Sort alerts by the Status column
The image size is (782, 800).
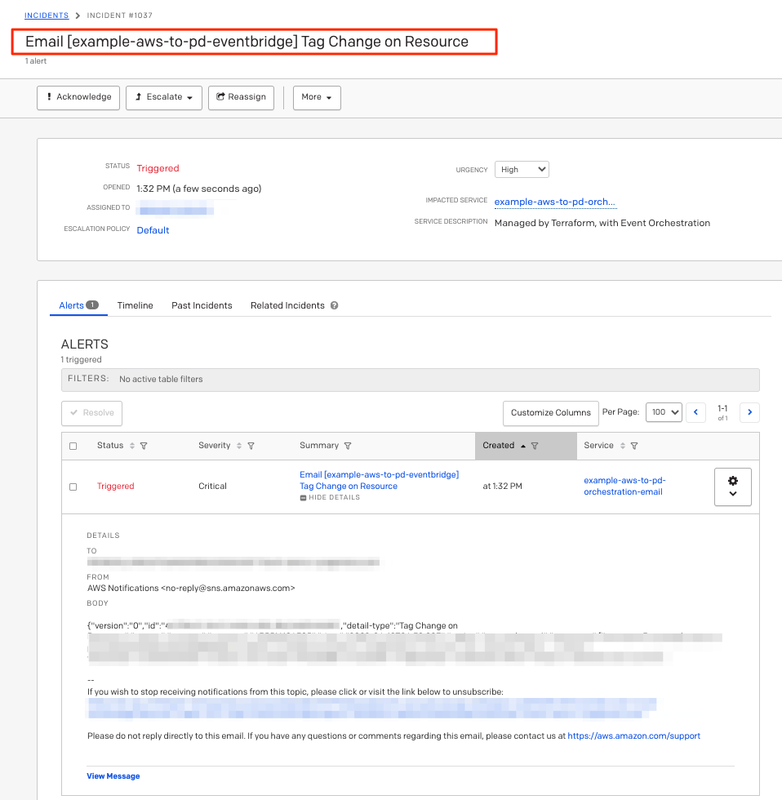coord(132,446)
